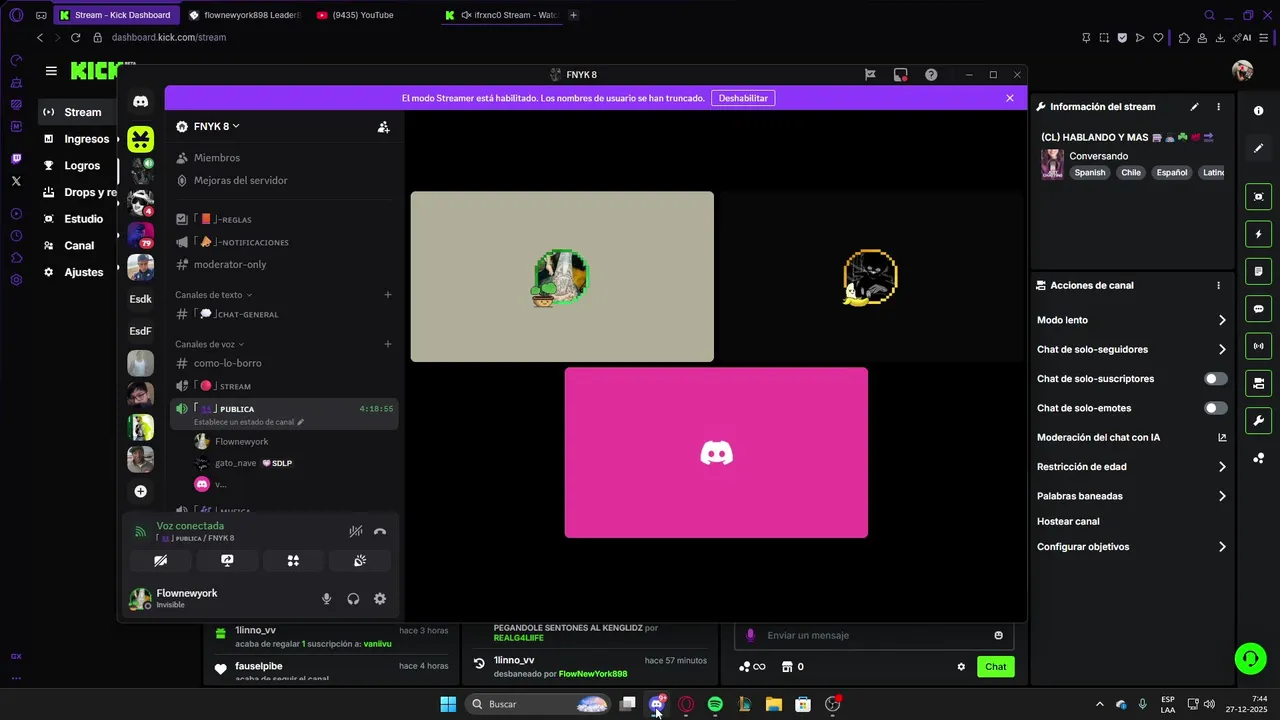Click wrench icon in Kick right rail
The width and height of the screenshot is (1280, 720).
[x=1259, y=421]
